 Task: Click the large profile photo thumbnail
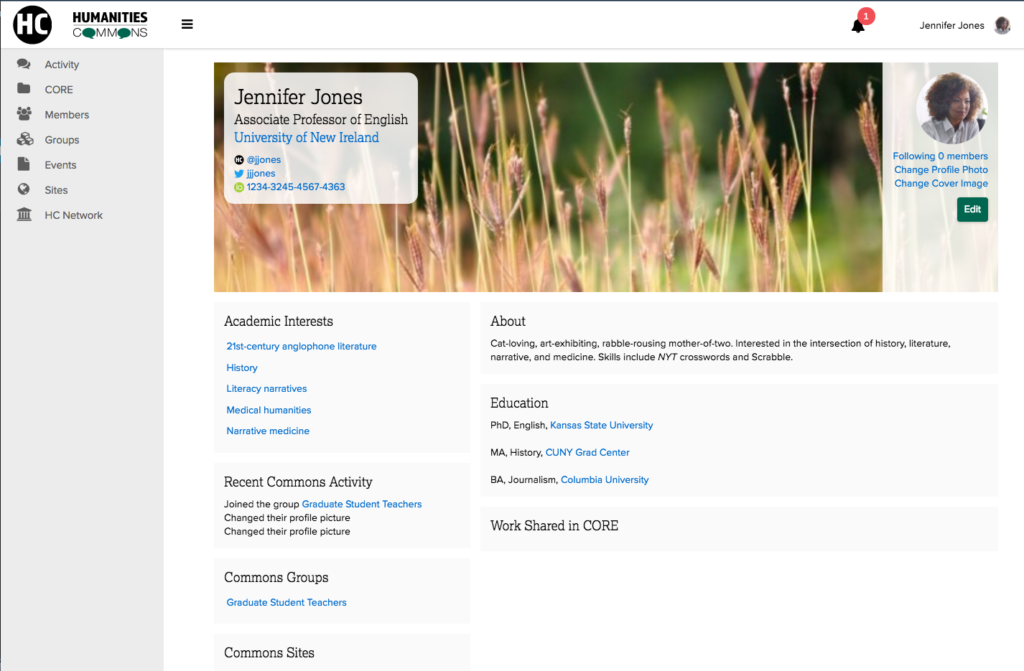pyautogui.click(x=951, y=108)
